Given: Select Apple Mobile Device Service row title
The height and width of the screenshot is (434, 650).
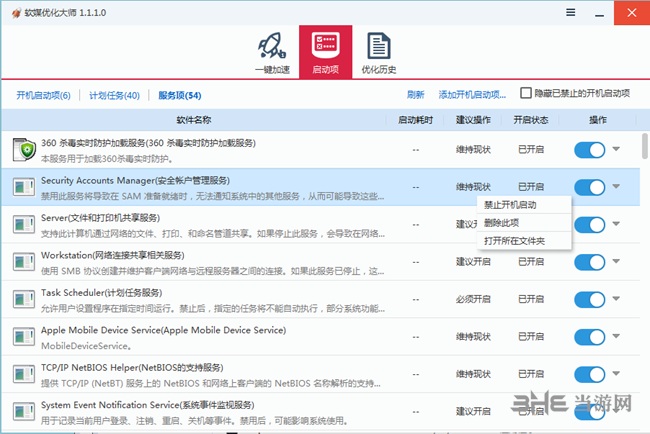Looking at the screenshot, I should coord(164,330).
